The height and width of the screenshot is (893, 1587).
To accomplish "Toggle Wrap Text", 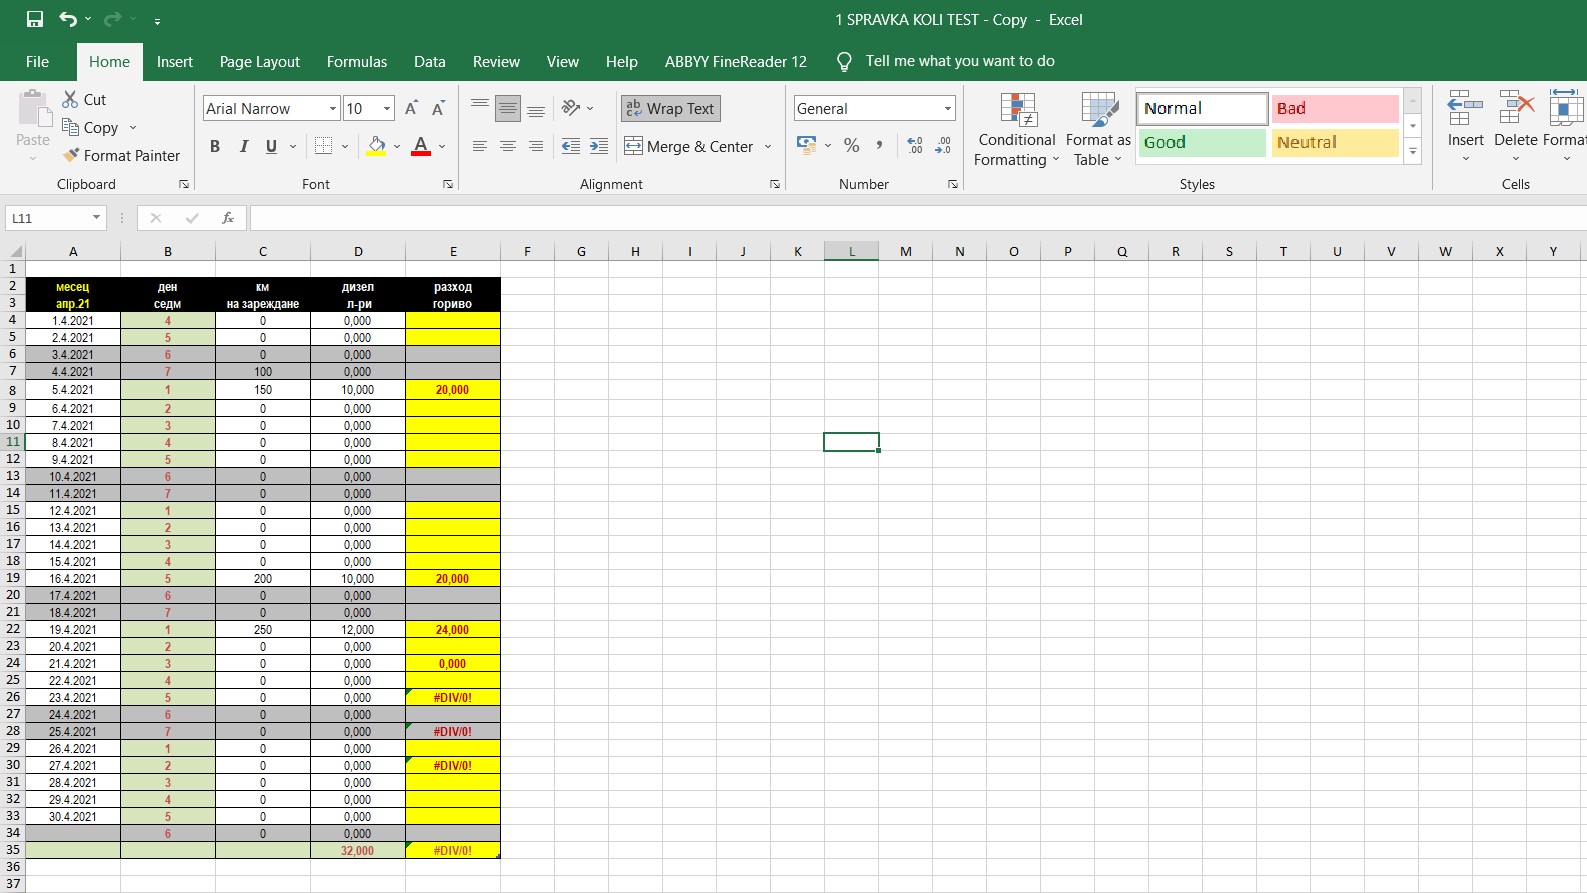I will click(x=670, y=108).
